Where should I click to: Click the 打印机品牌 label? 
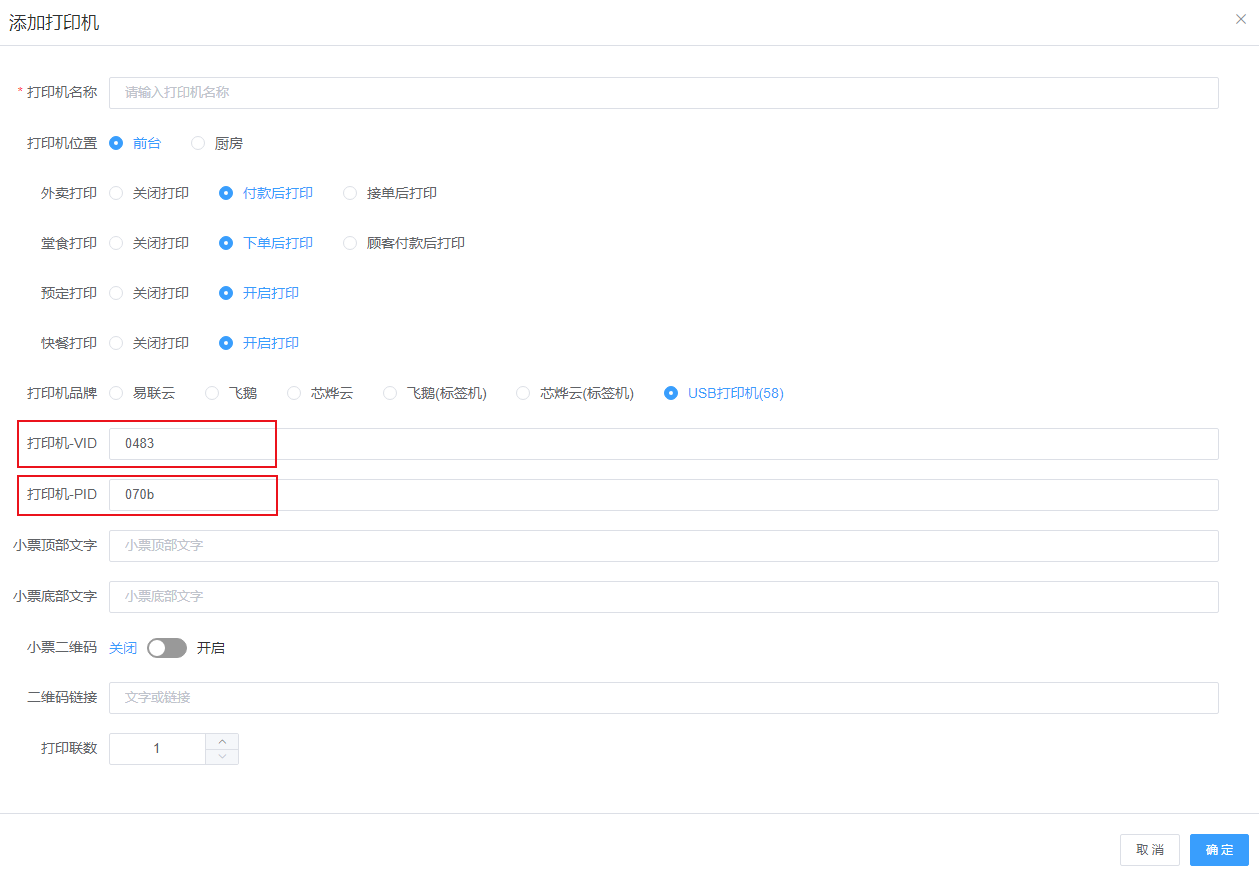[x=62, y=393]
